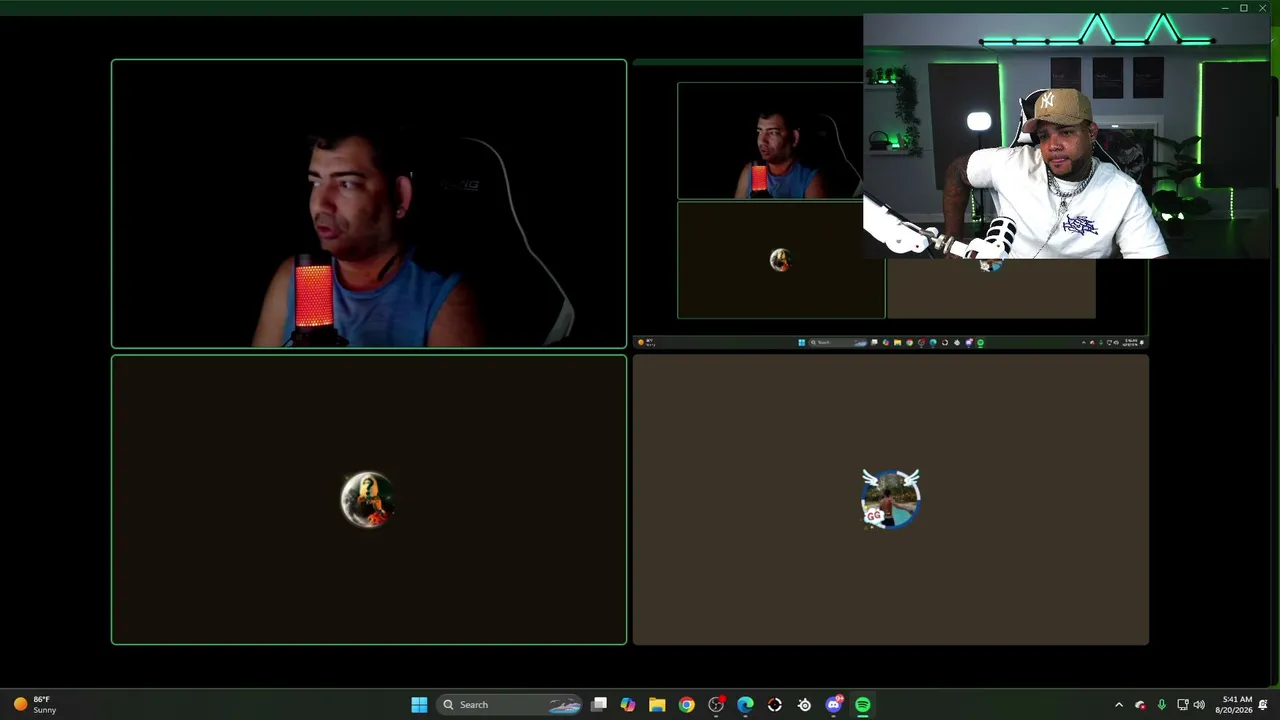Image resolution: width=1280 pixels, height=720 pixels.
Task: Click the taskbar Search box
Action: tap(511, 705)
